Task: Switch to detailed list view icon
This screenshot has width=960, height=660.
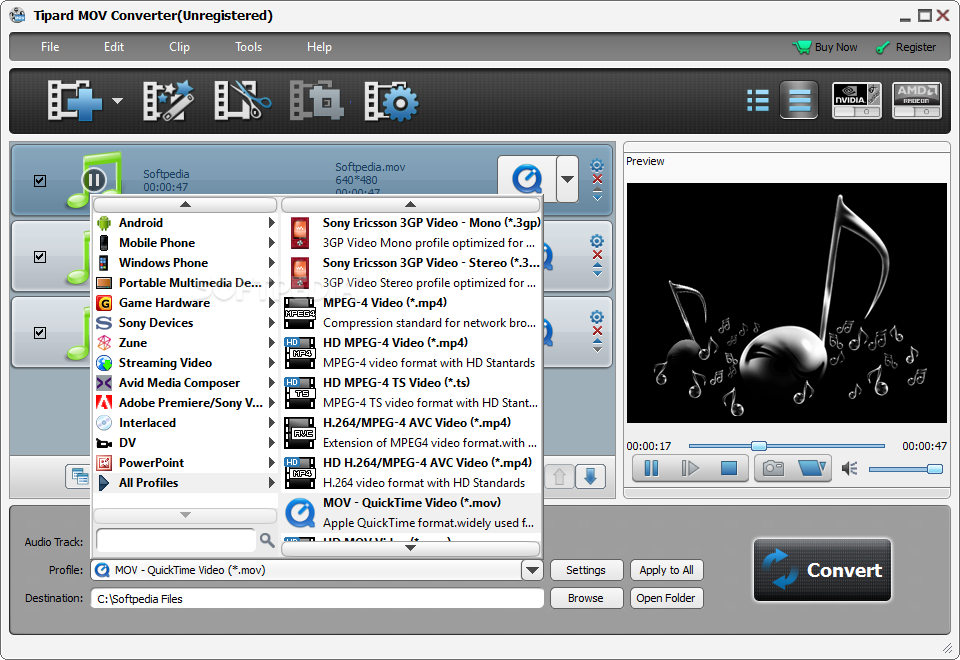Action: [x=757, y=100]
